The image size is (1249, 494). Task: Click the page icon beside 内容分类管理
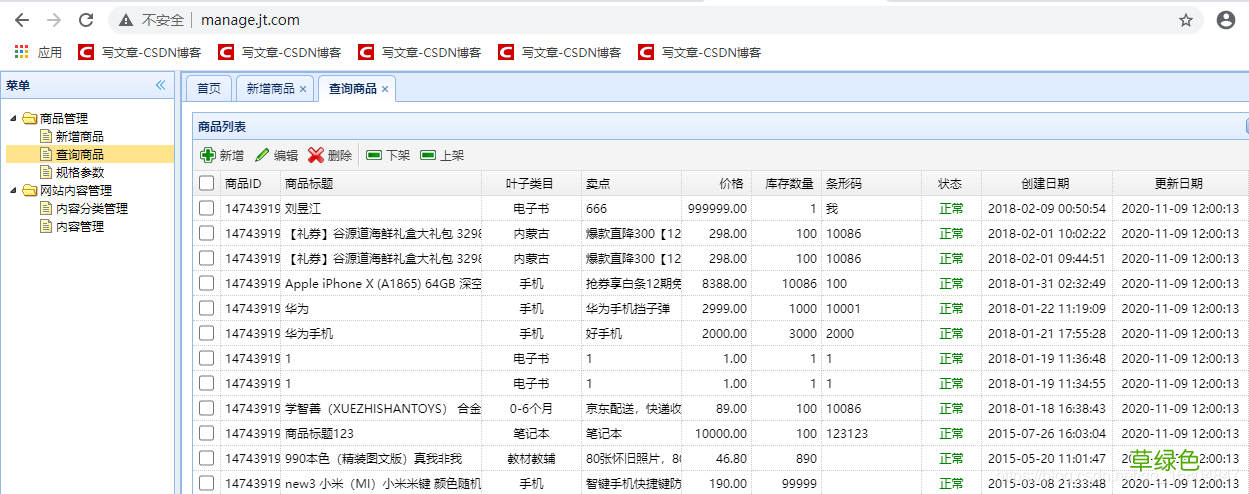(46, 209)
